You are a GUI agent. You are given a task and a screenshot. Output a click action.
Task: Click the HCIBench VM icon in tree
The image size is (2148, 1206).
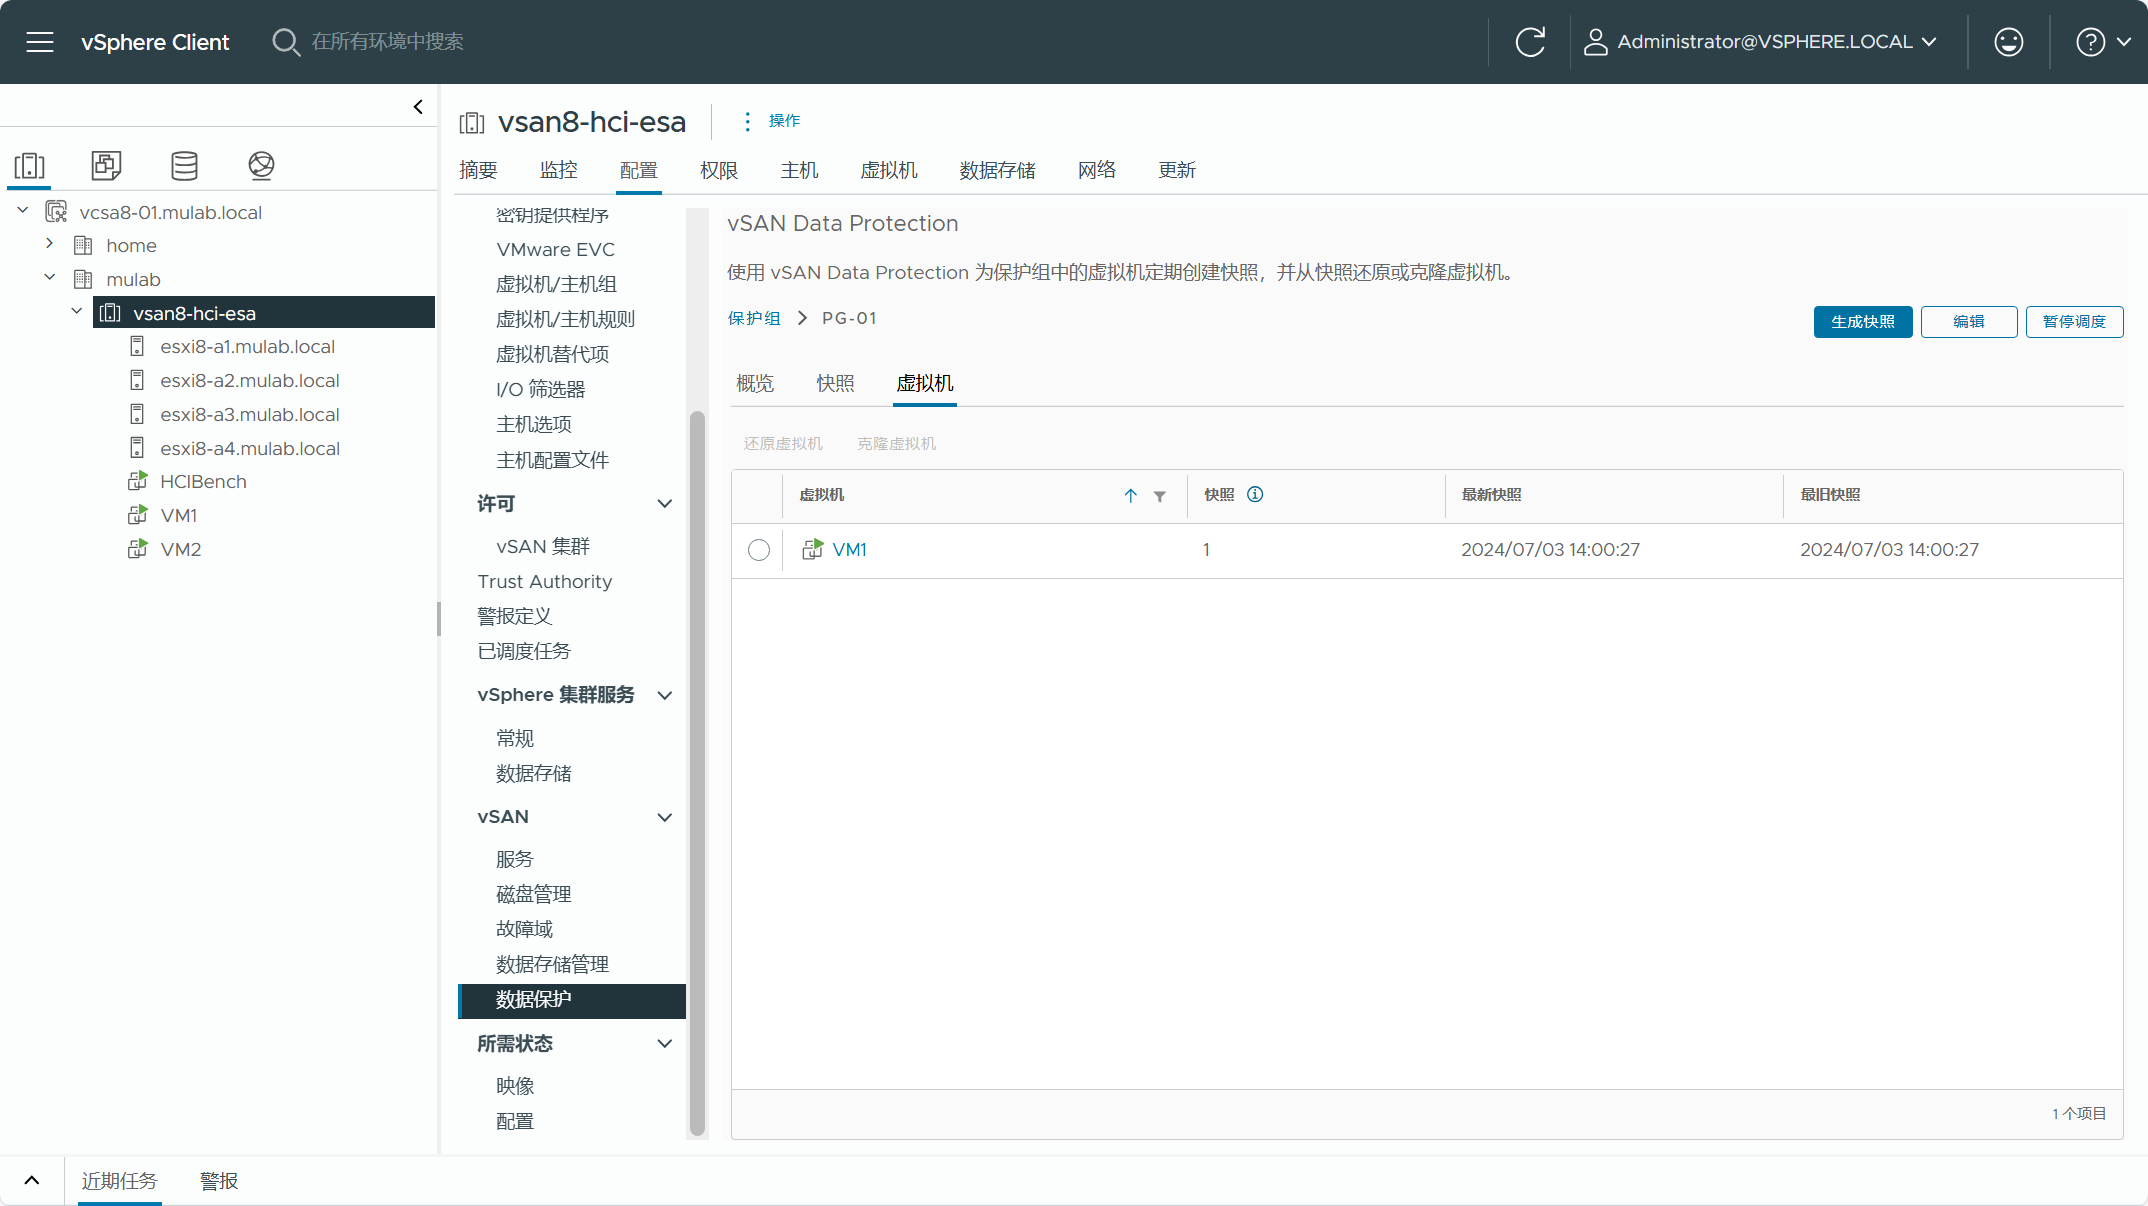(138, 482)
